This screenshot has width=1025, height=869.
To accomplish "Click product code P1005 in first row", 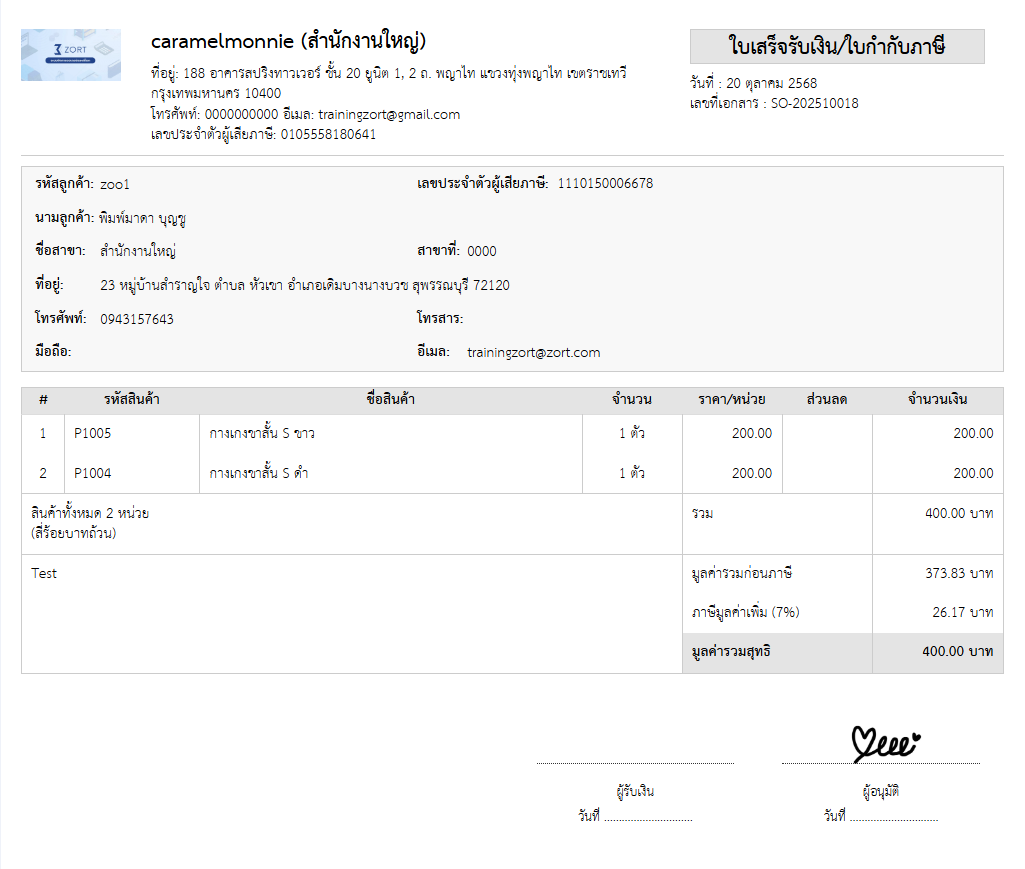I will point(93,433).
